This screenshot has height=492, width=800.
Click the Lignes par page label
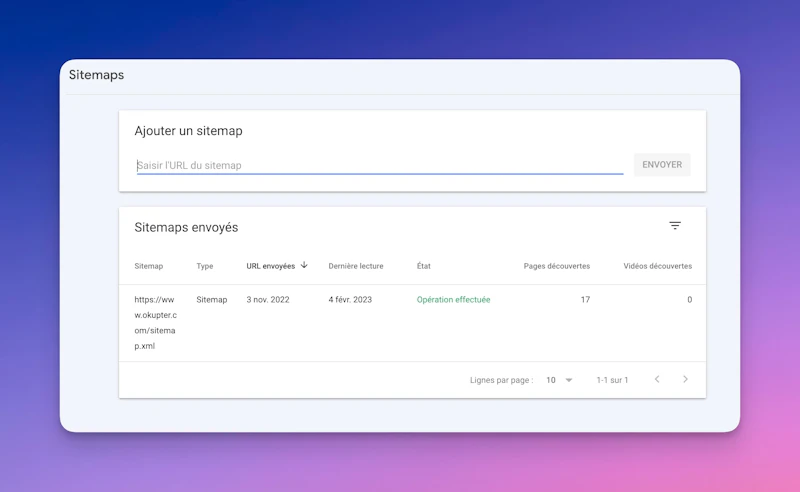[x=502, y=380]
